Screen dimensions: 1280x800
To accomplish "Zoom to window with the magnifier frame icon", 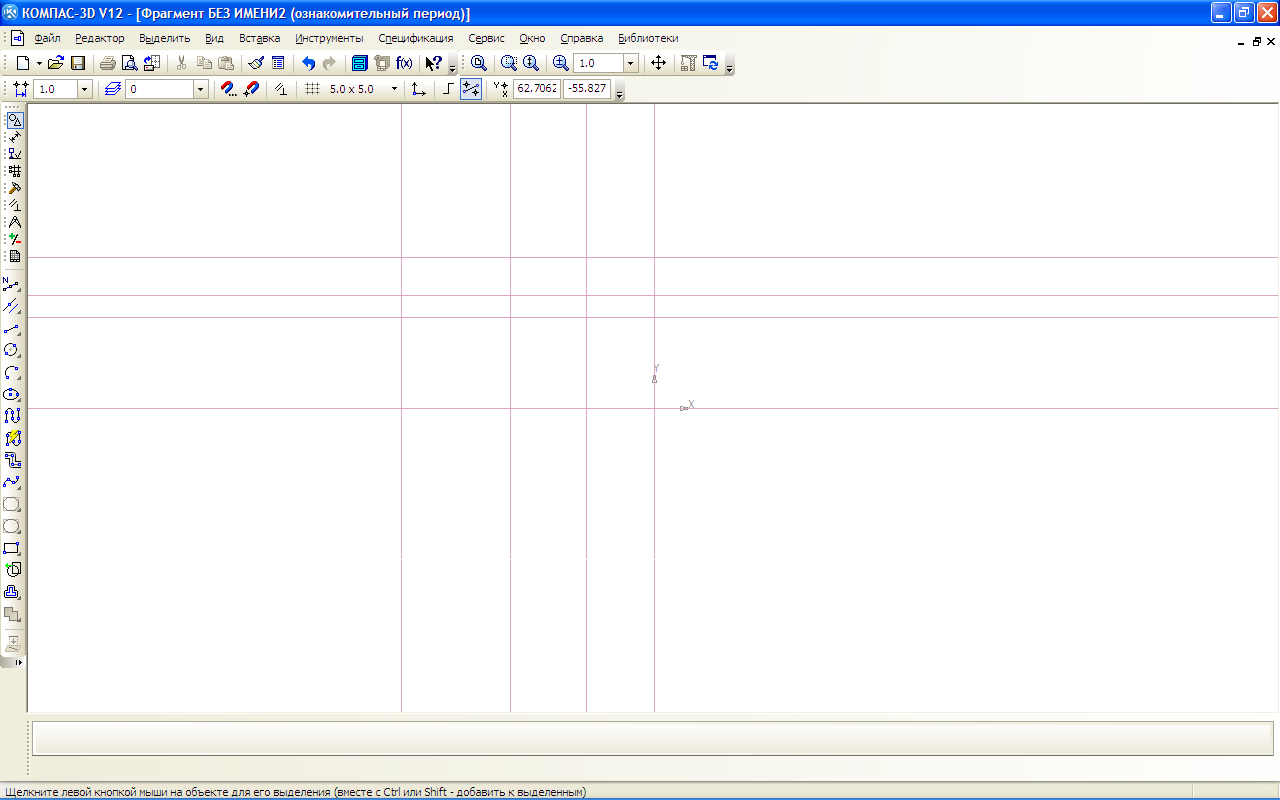I will tap(509, 63).
